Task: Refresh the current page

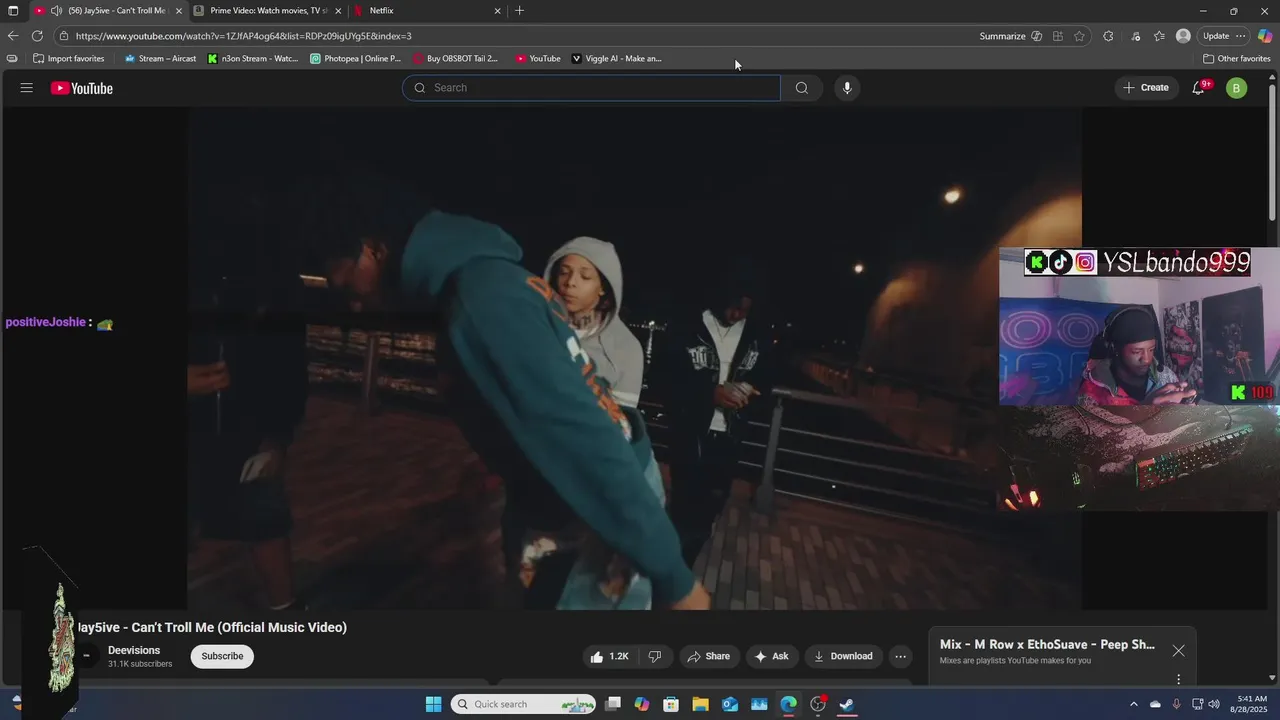Action: [37, 36]
